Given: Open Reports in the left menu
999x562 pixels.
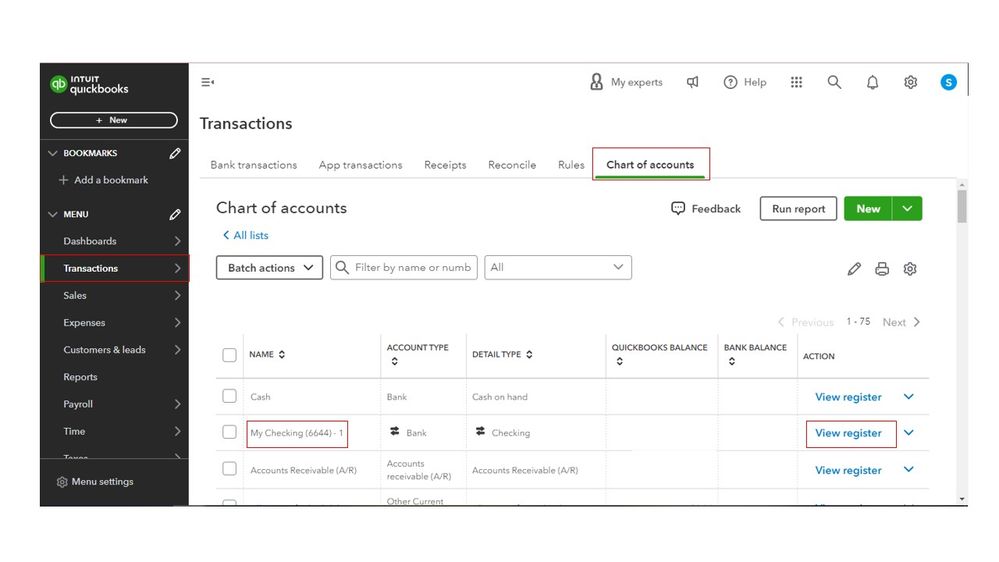Looking at the screenshot, I should (x=81, y=377).
